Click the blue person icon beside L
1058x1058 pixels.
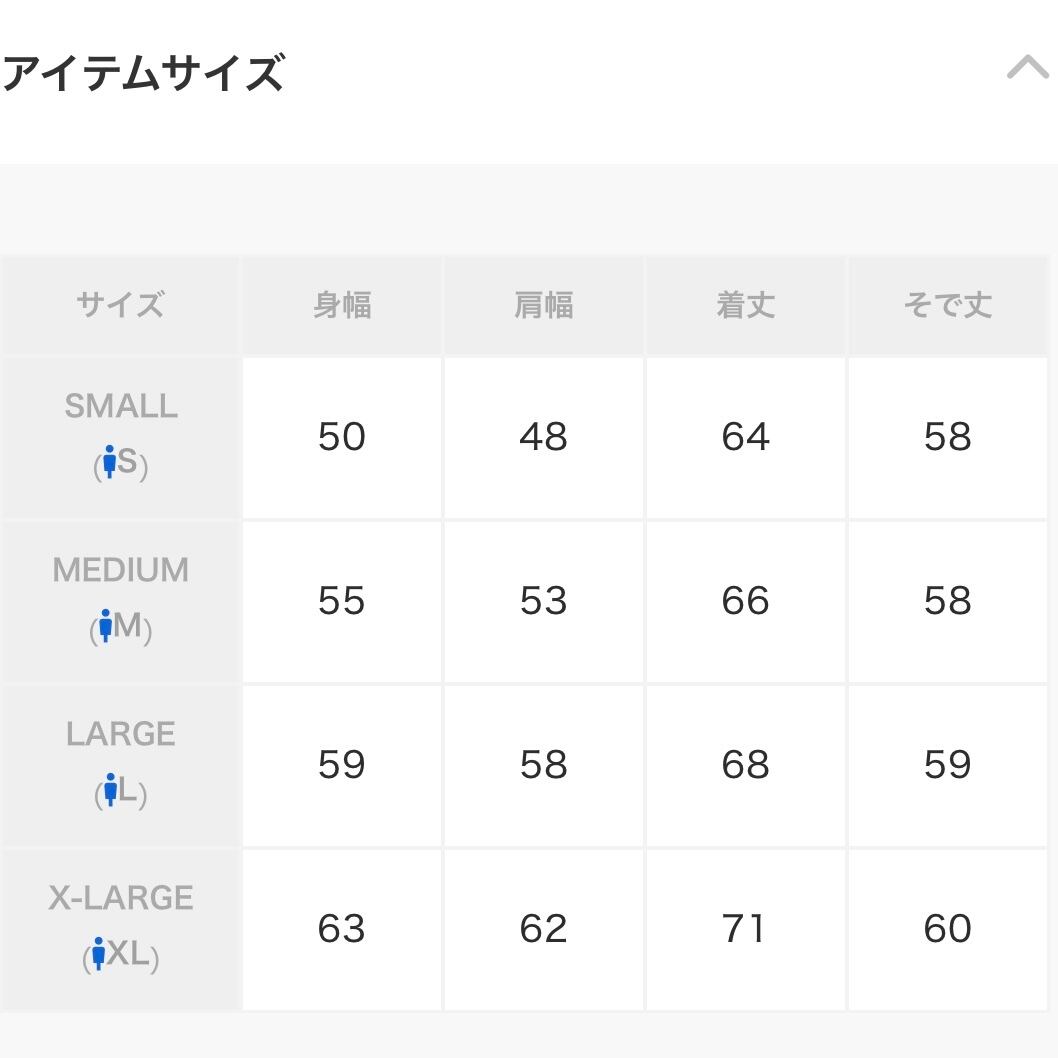click(x=111, y=789)
